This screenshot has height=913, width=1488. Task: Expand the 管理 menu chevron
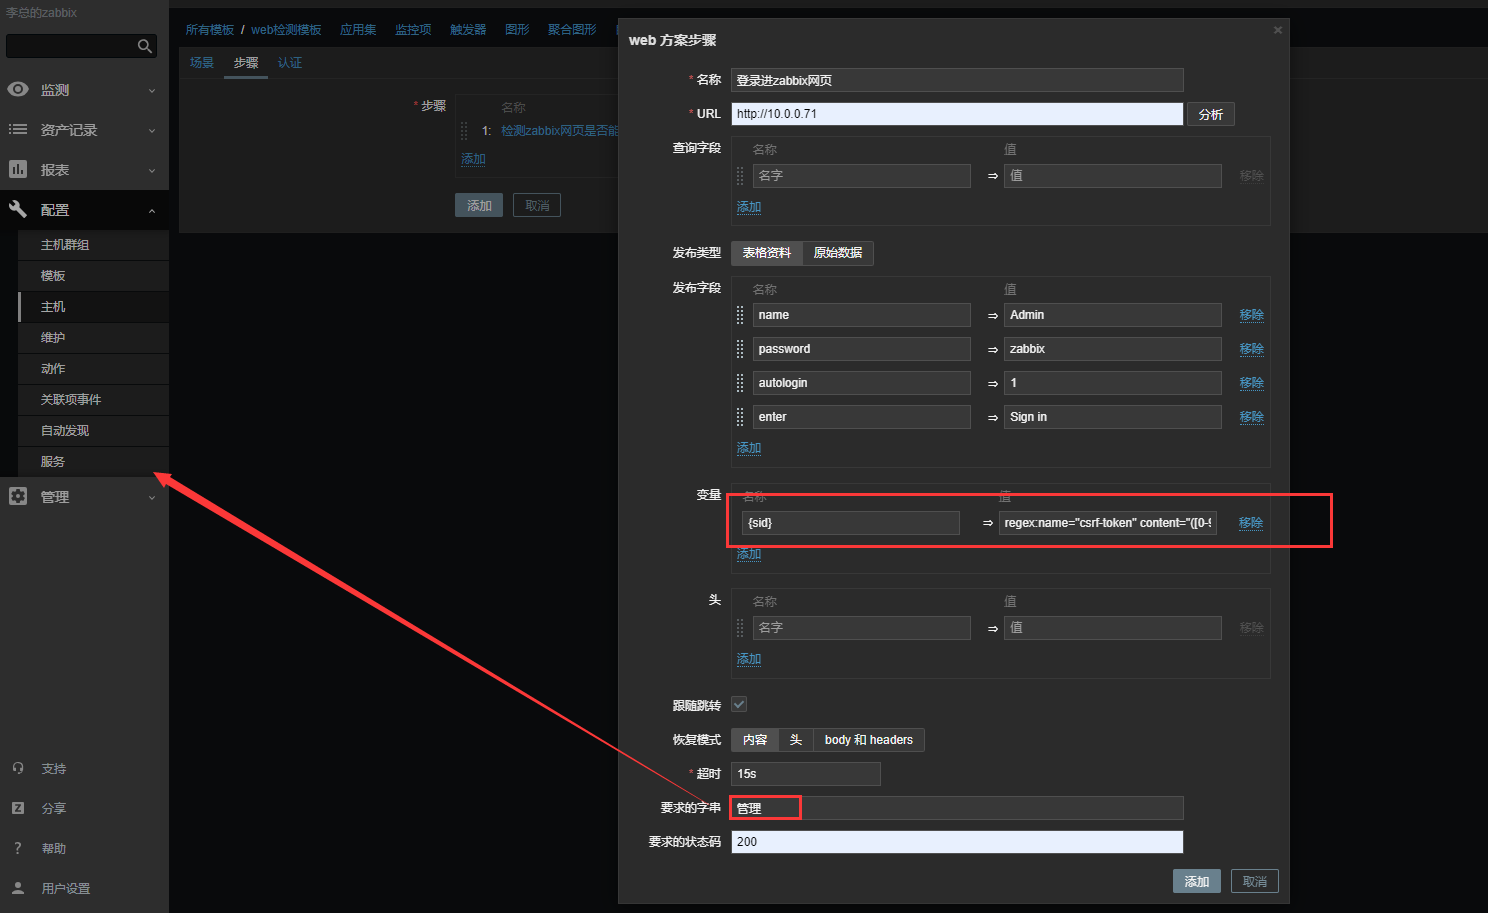coord(152,498)
